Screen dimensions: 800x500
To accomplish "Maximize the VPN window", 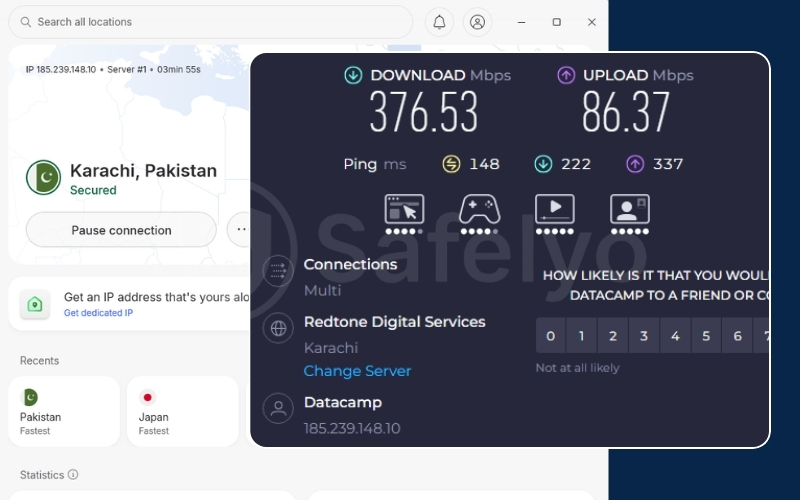I will (x=557, y=22).
